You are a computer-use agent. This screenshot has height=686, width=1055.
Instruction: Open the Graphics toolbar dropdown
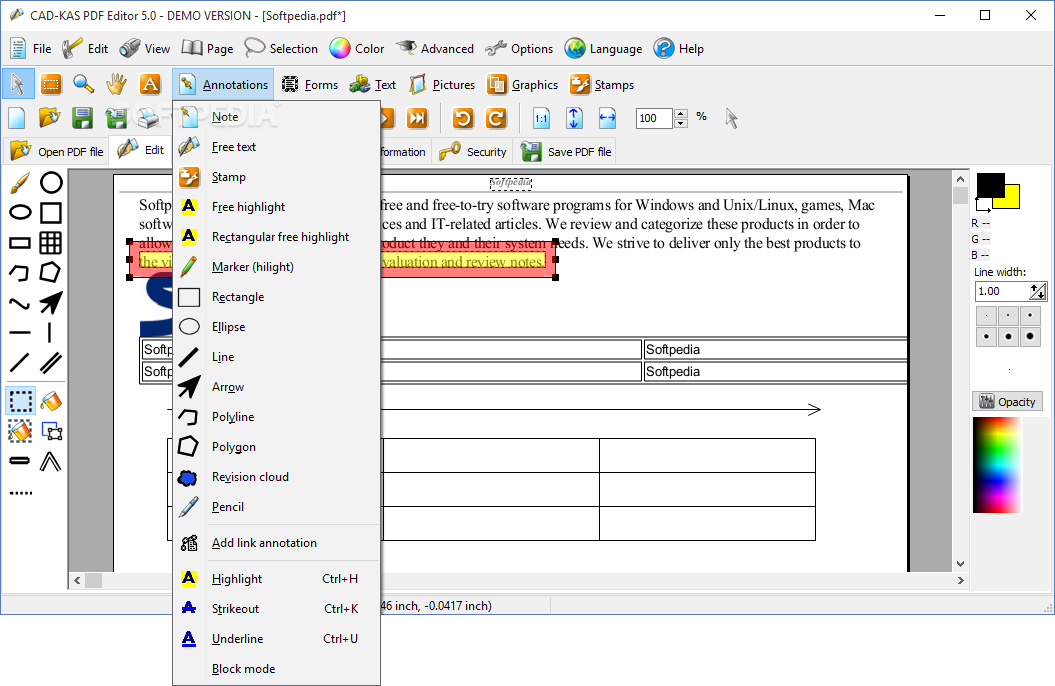523,84
